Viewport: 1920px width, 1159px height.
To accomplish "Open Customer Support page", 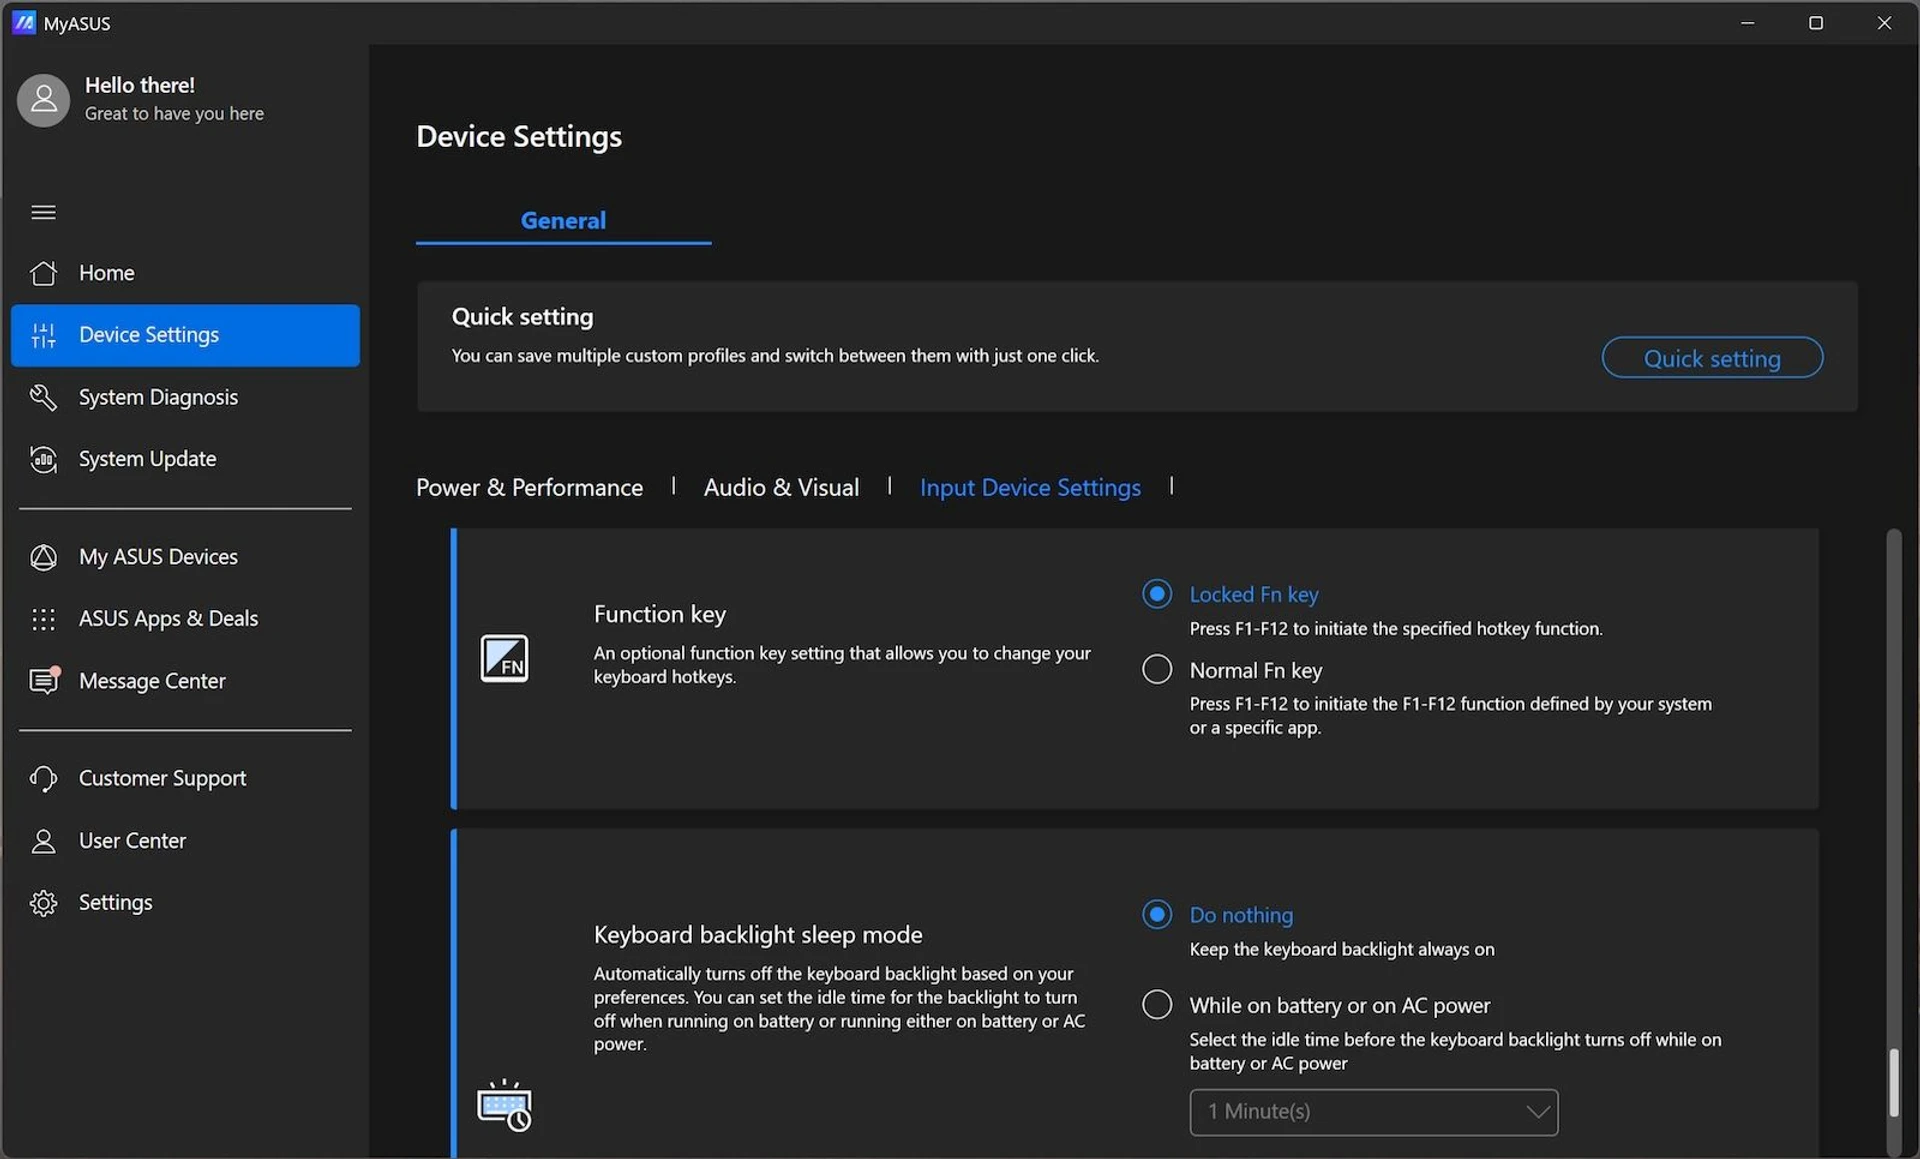I will (185, 778).
